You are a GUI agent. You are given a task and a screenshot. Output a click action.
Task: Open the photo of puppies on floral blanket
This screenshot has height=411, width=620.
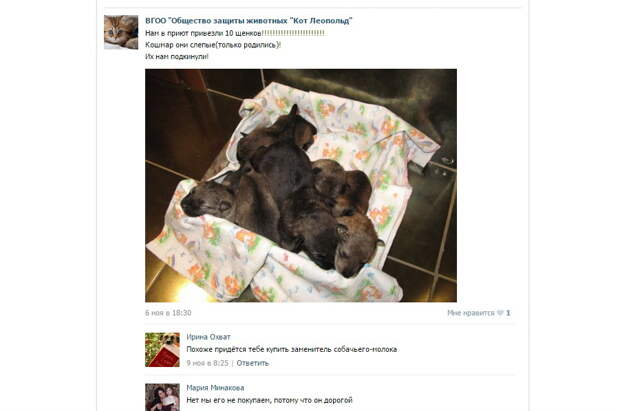301,186
